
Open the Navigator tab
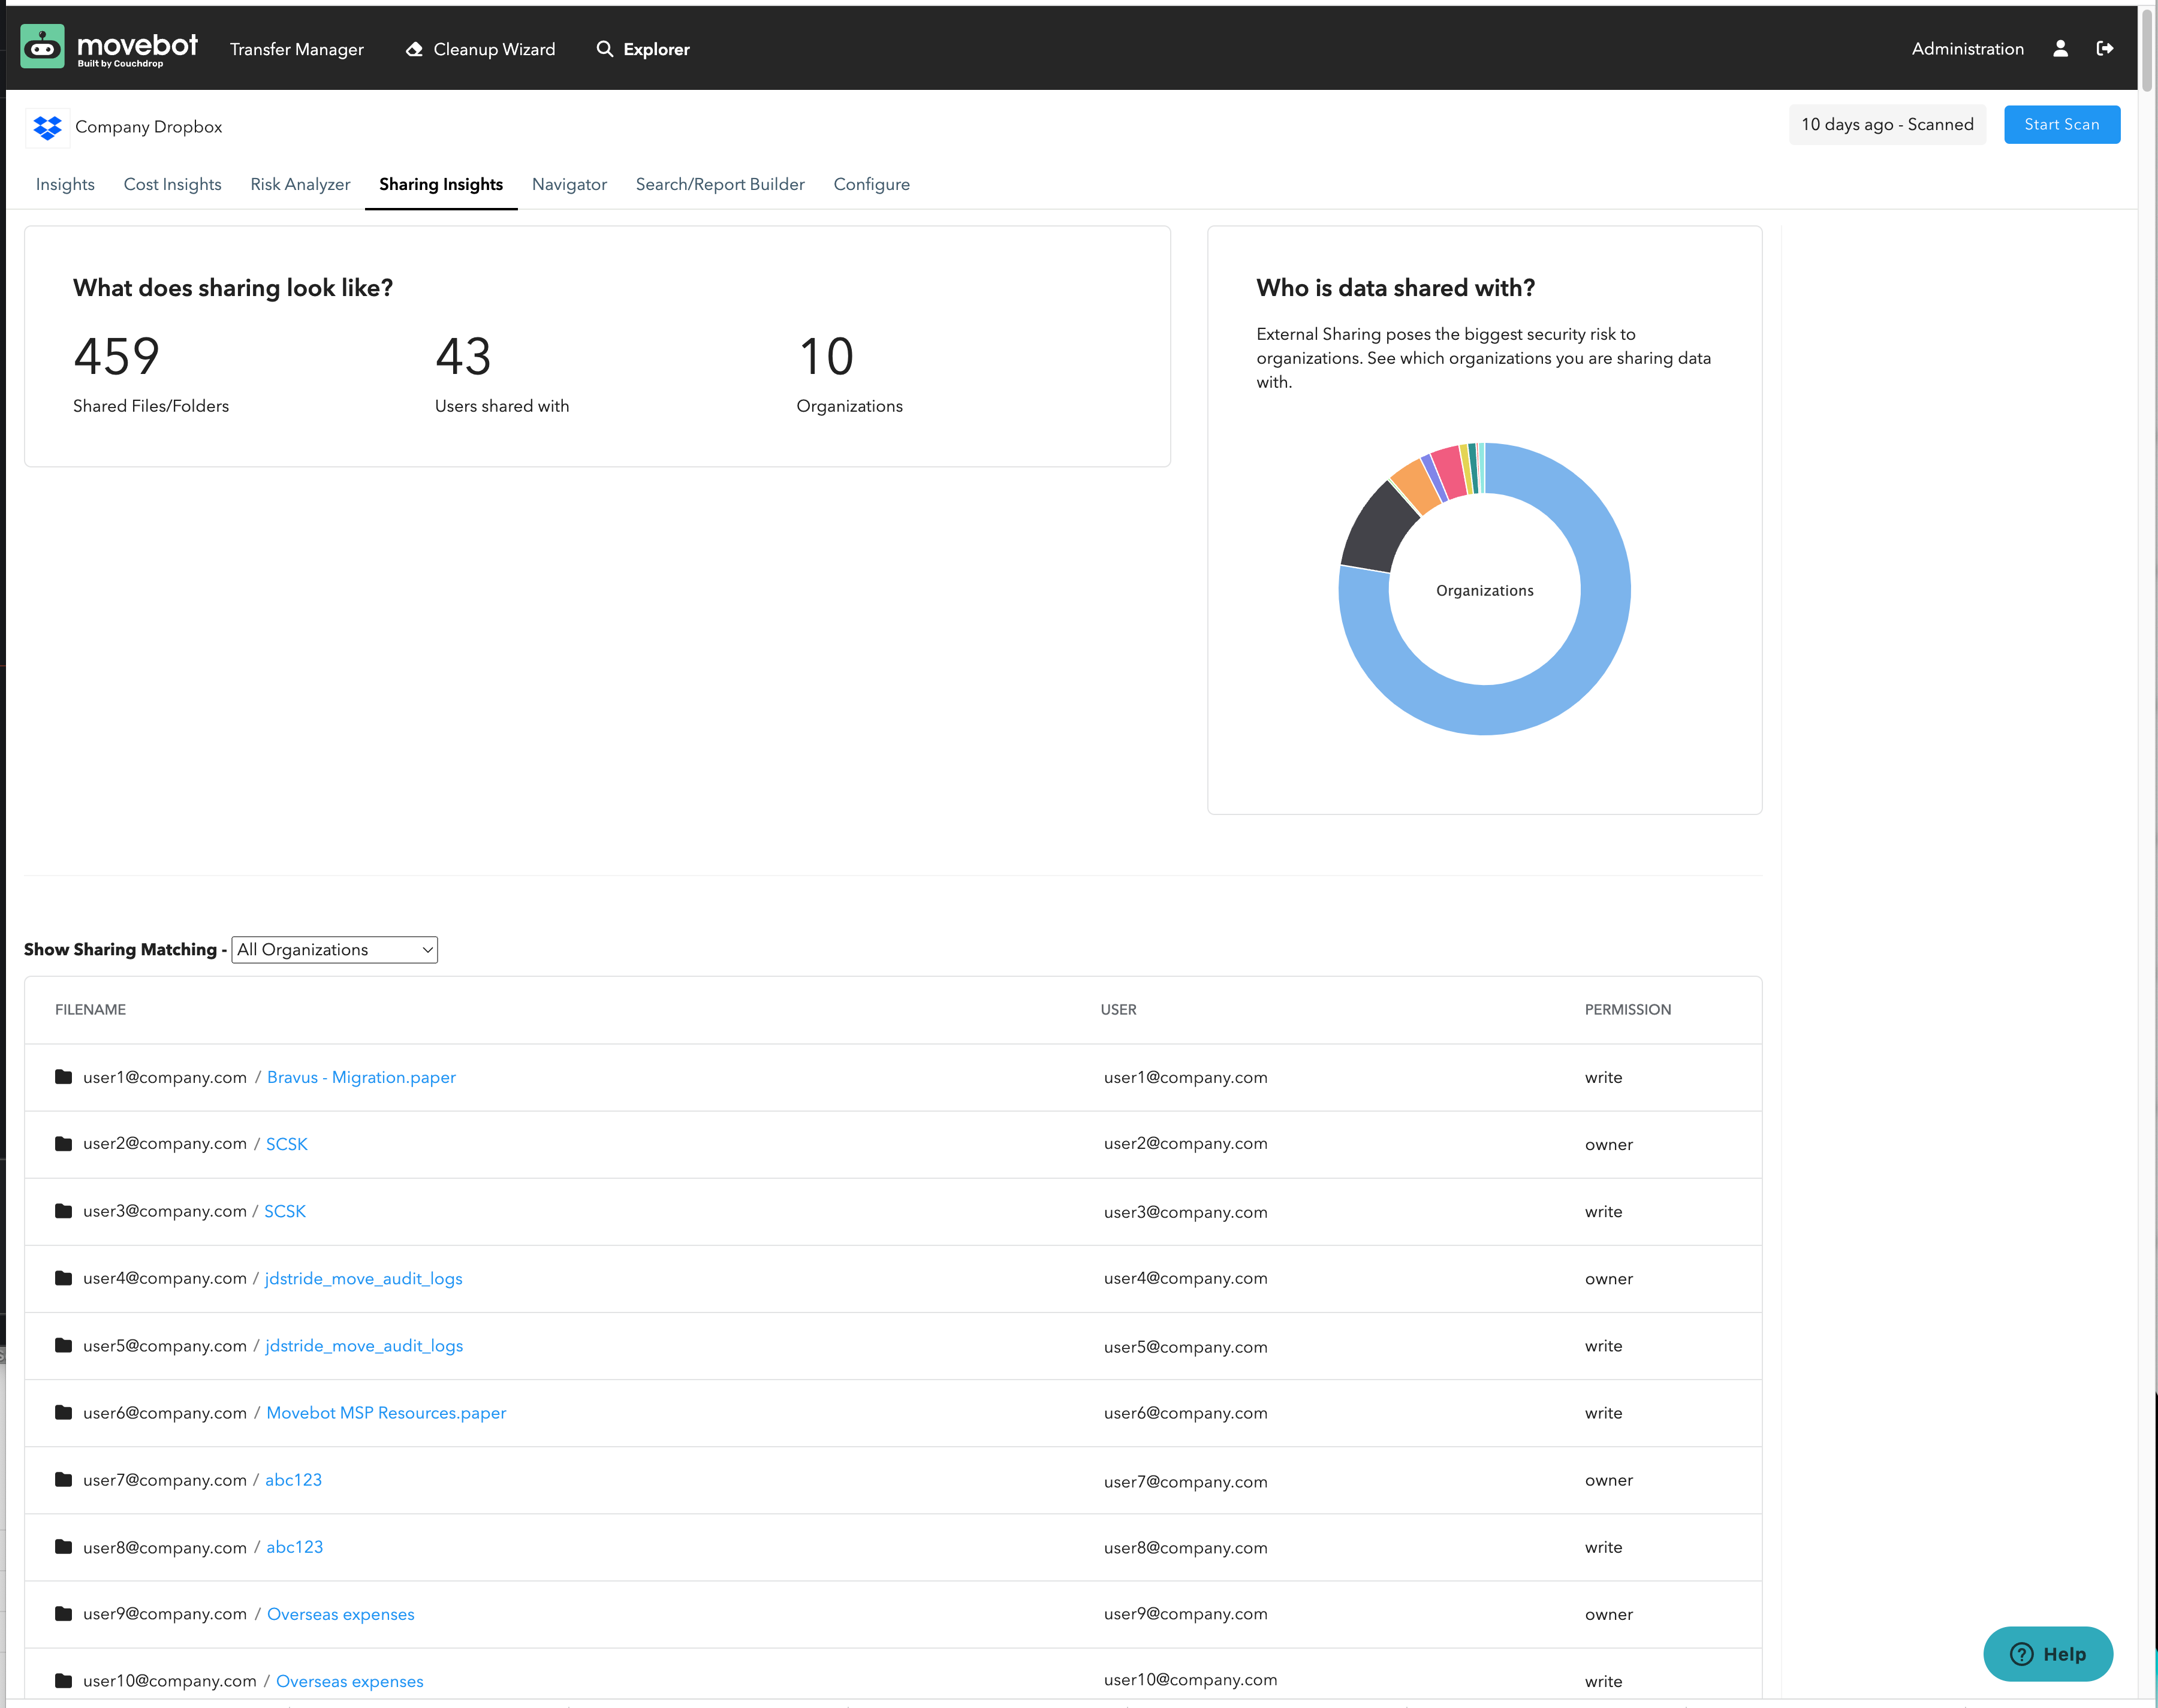click(x=569, y=184)
